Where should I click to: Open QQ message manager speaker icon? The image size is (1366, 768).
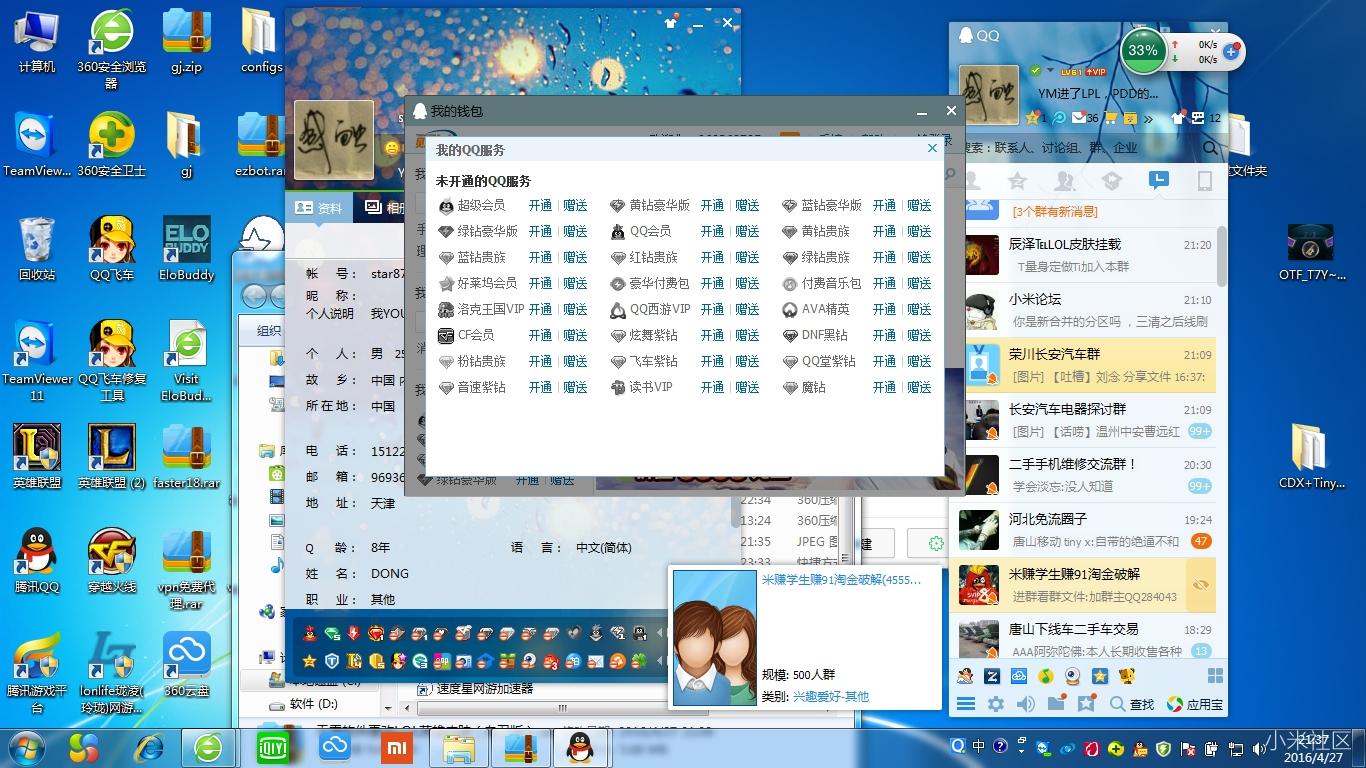pos(1025,704)
